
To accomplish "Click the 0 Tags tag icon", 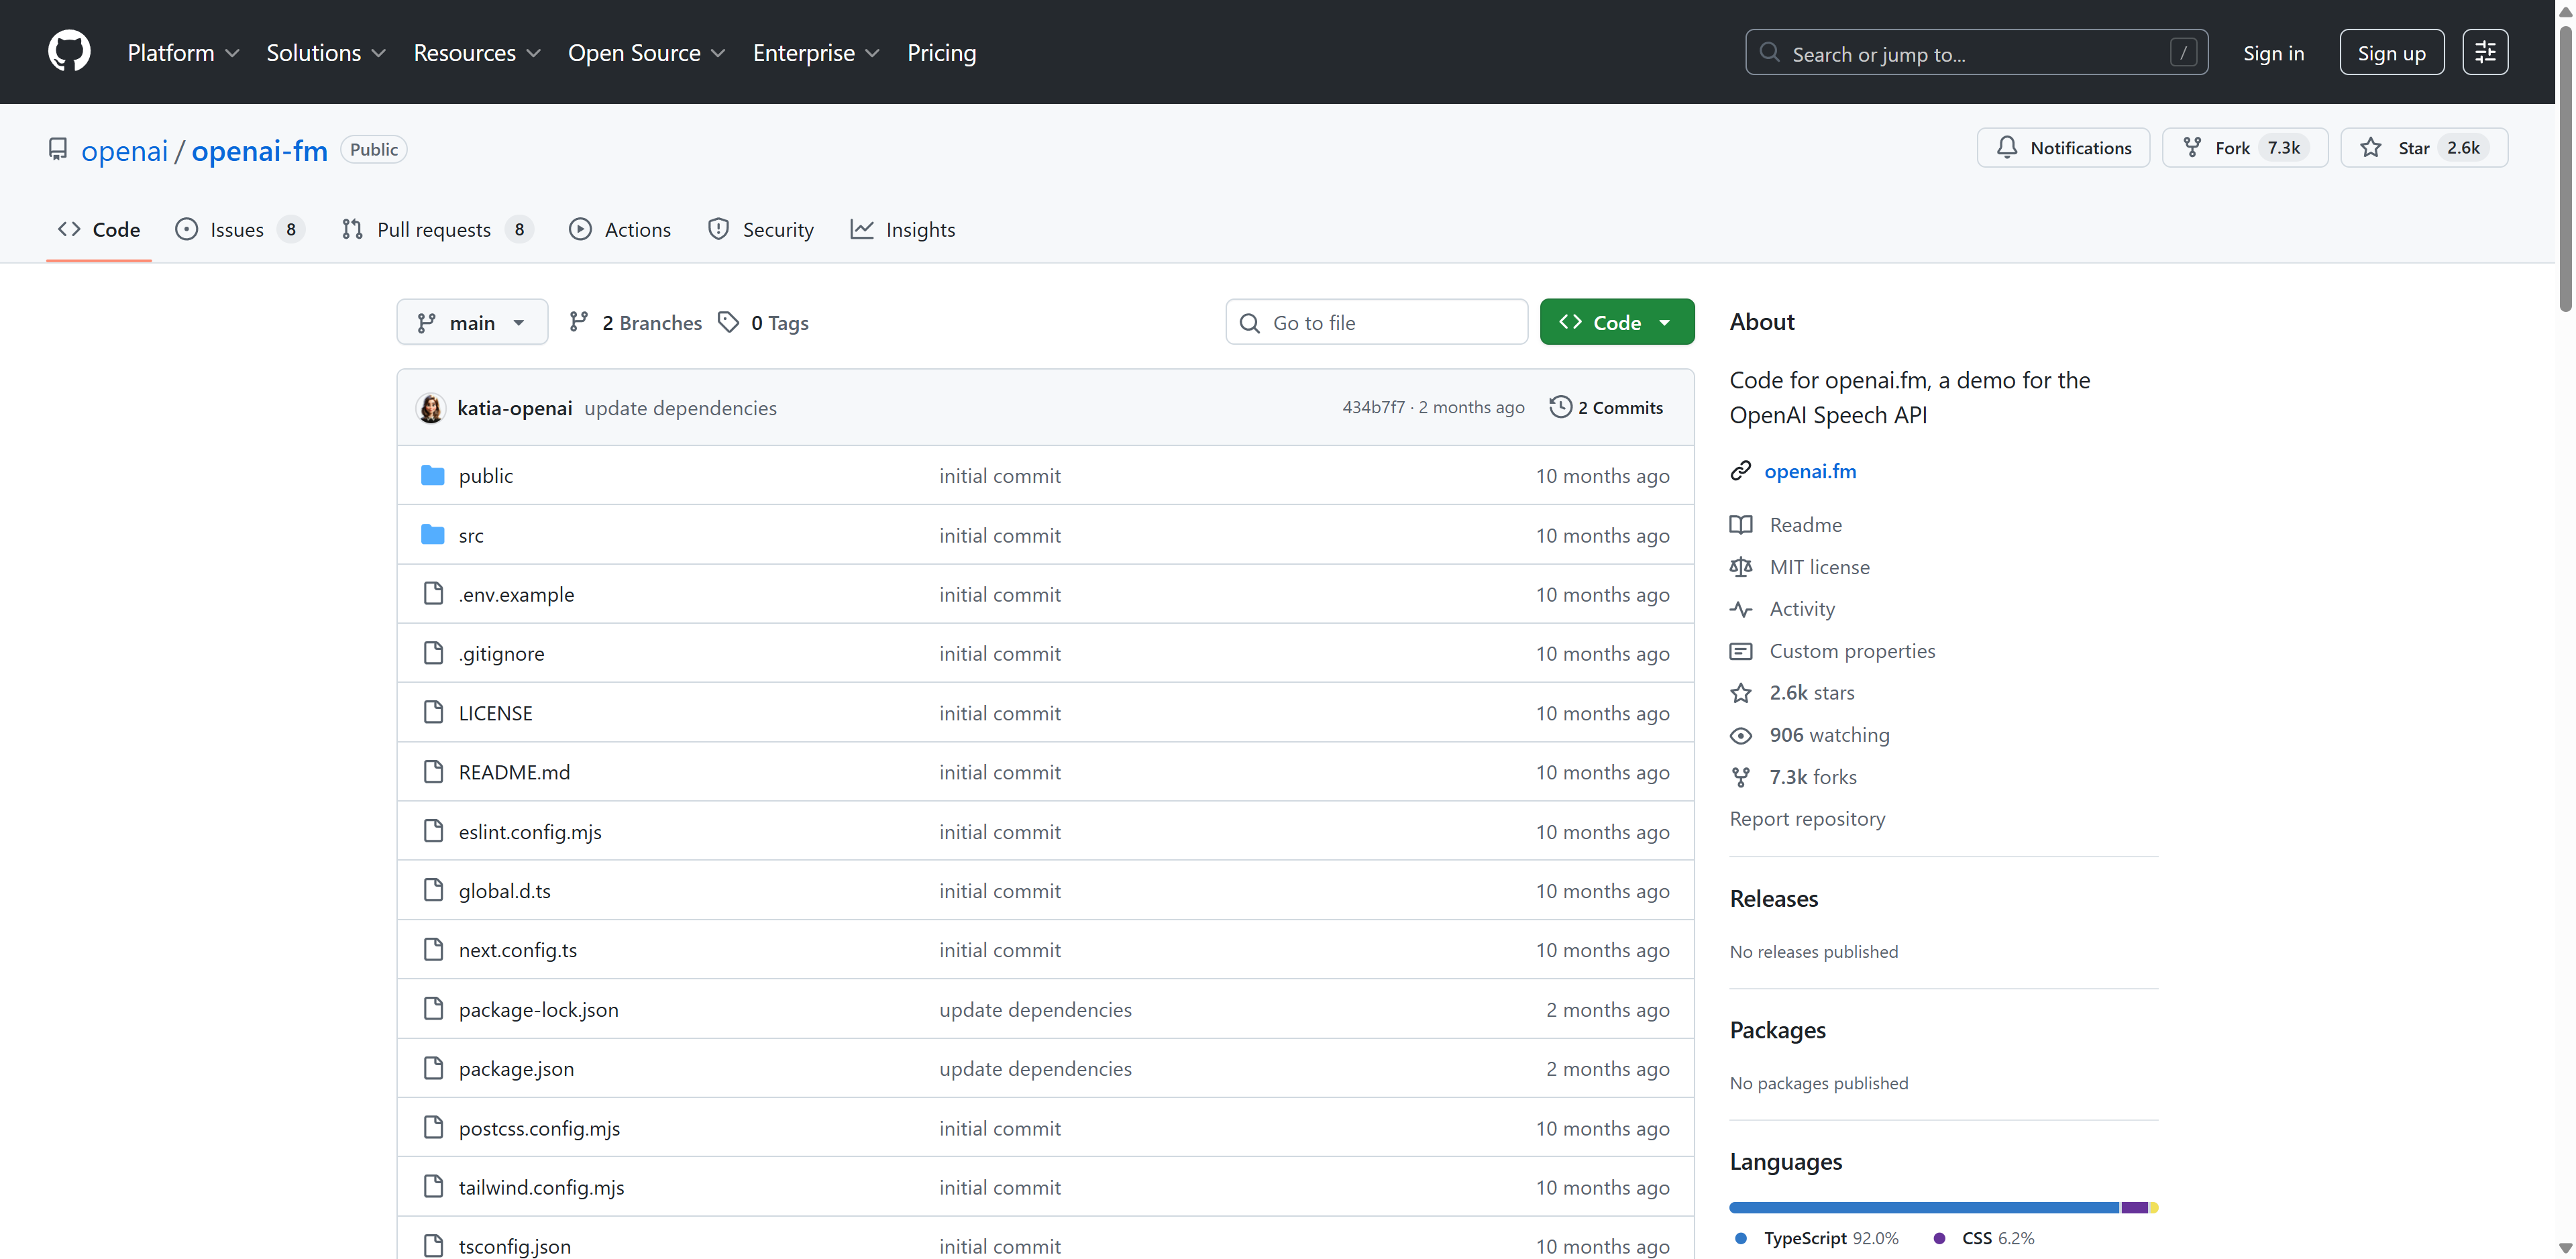I will (729, 322).
